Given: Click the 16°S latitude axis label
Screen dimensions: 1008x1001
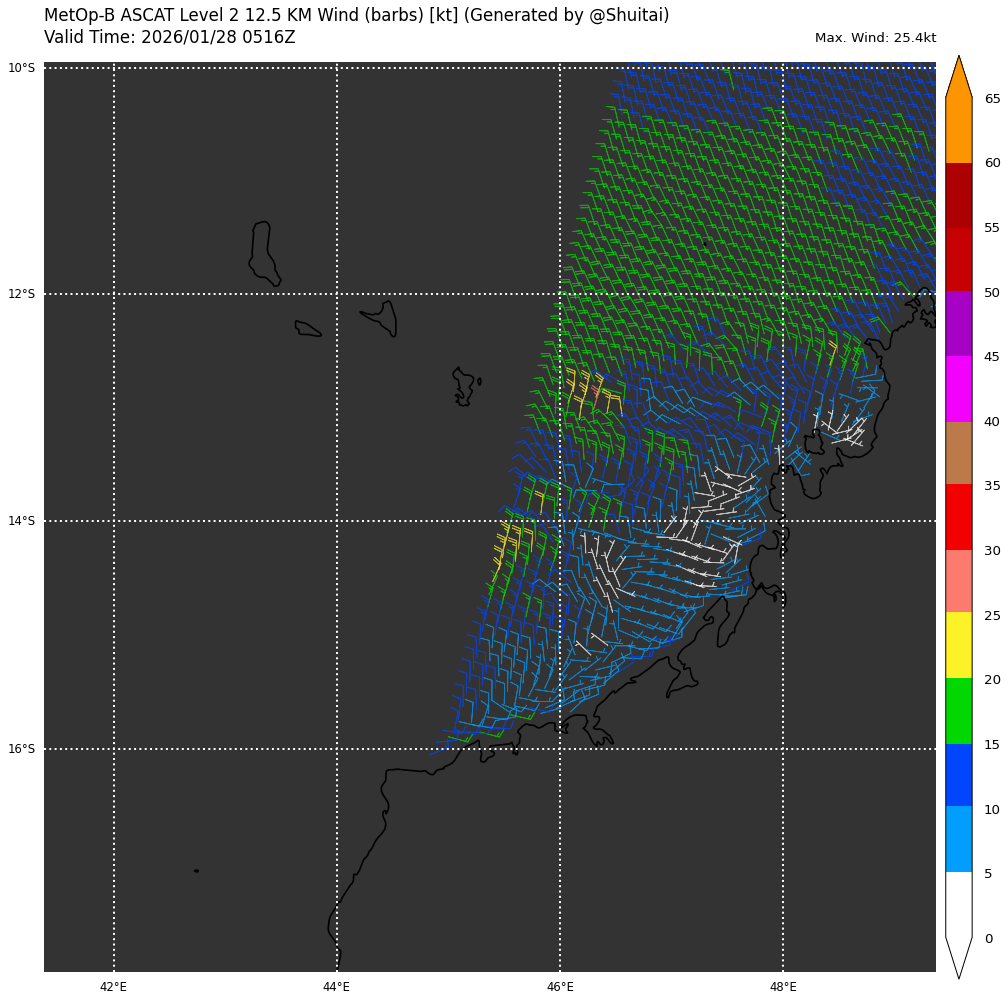Looking at the screenshot, I should click(x=21, y=749).
